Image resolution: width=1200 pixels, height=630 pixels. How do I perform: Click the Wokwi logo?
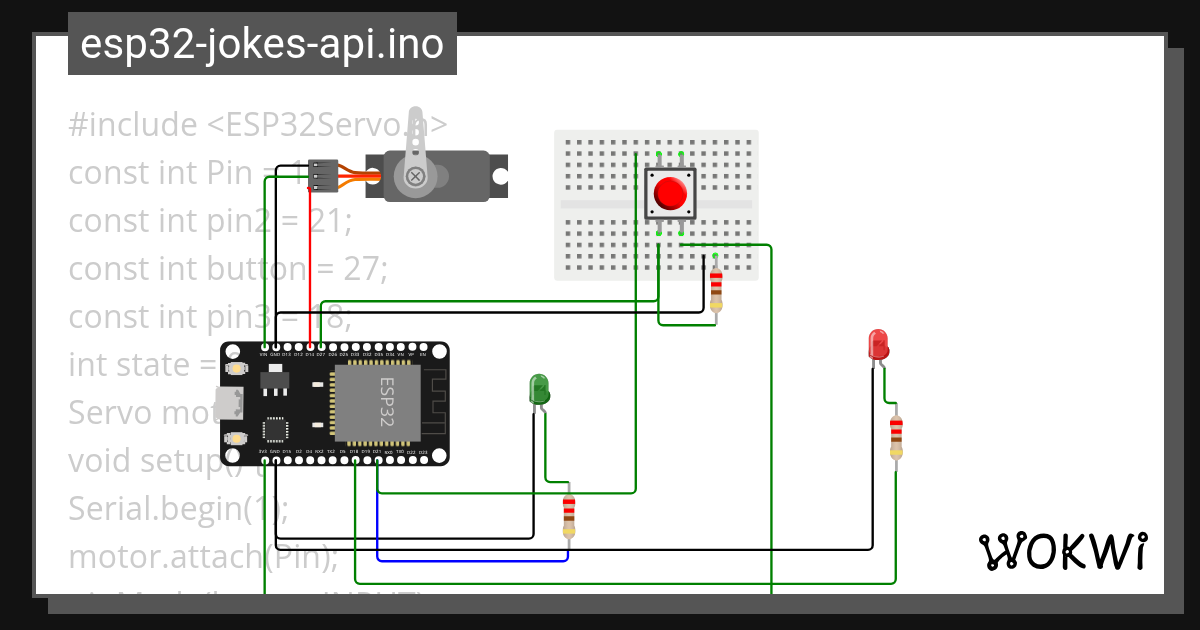click(x=1065, y=550)
